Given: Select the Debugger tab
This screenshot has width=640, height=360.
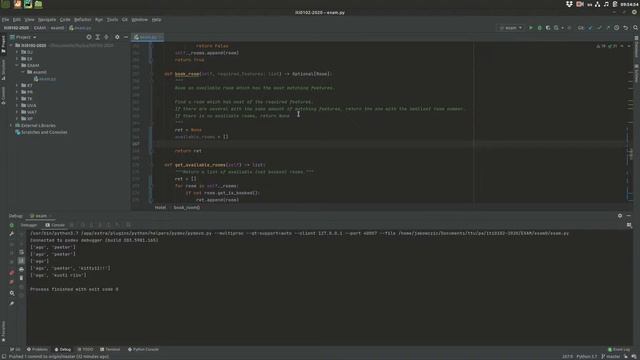Looking at the screenshot, I should [x=29, y=225].
